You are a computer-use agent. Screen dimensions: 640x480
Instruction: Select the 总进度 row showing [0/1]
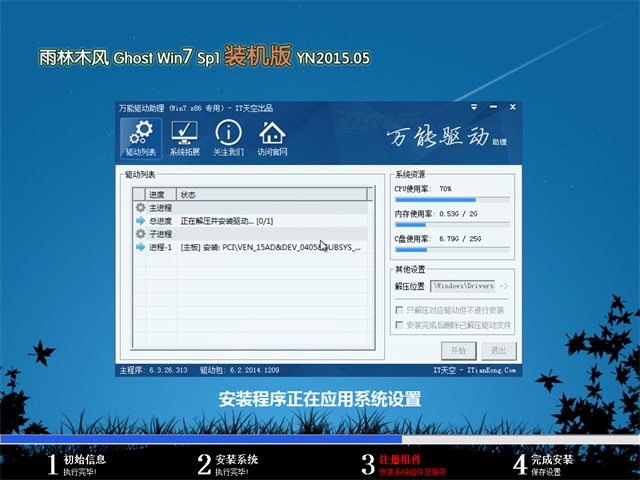point(251,221)
